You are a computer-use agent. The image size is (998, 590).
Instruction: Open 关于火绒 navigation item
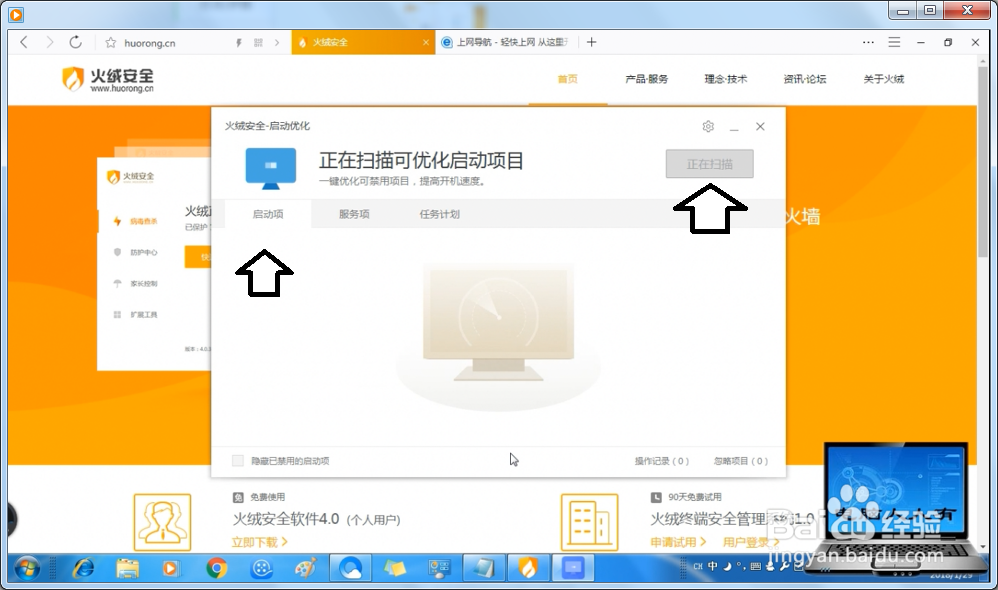coord(883,79)
